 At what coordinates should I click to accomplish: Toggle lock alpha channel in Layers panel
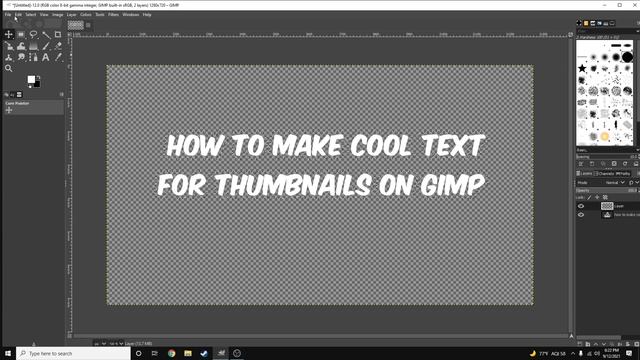(x=605, y=198)
